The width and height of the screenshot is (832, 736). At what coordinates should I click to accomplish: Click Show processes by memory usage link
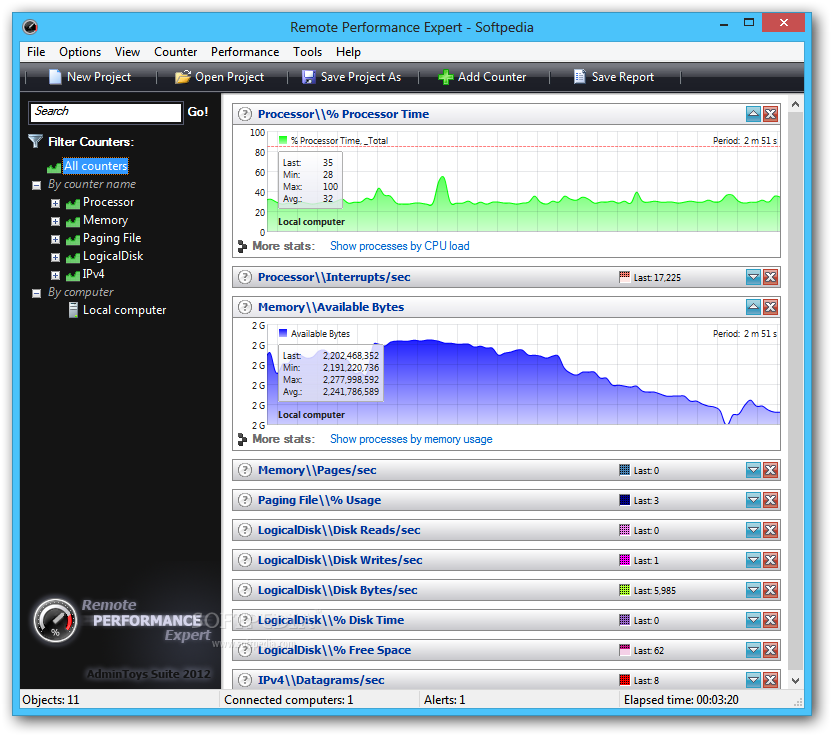point(411,439)
